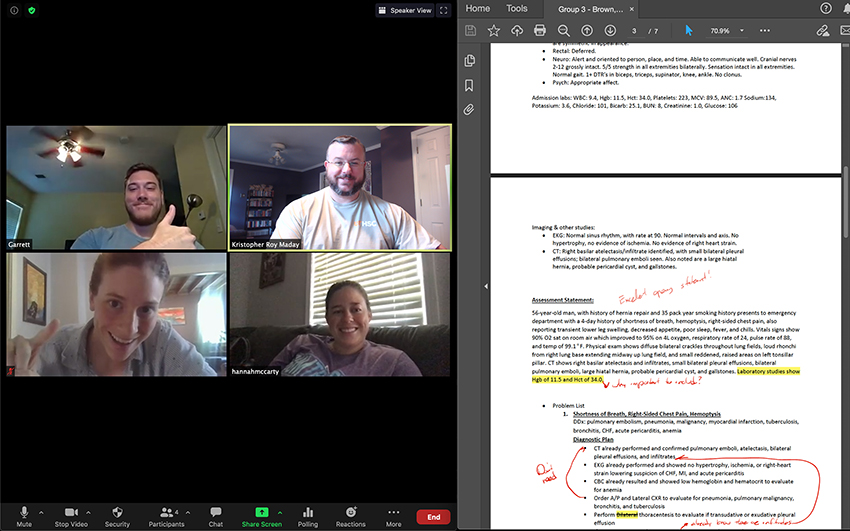Image resolution: width=850 pixels, height=531 pixels.
Task: Click Acrobat vertical scrollbar thumb
Action: [846, 201]
